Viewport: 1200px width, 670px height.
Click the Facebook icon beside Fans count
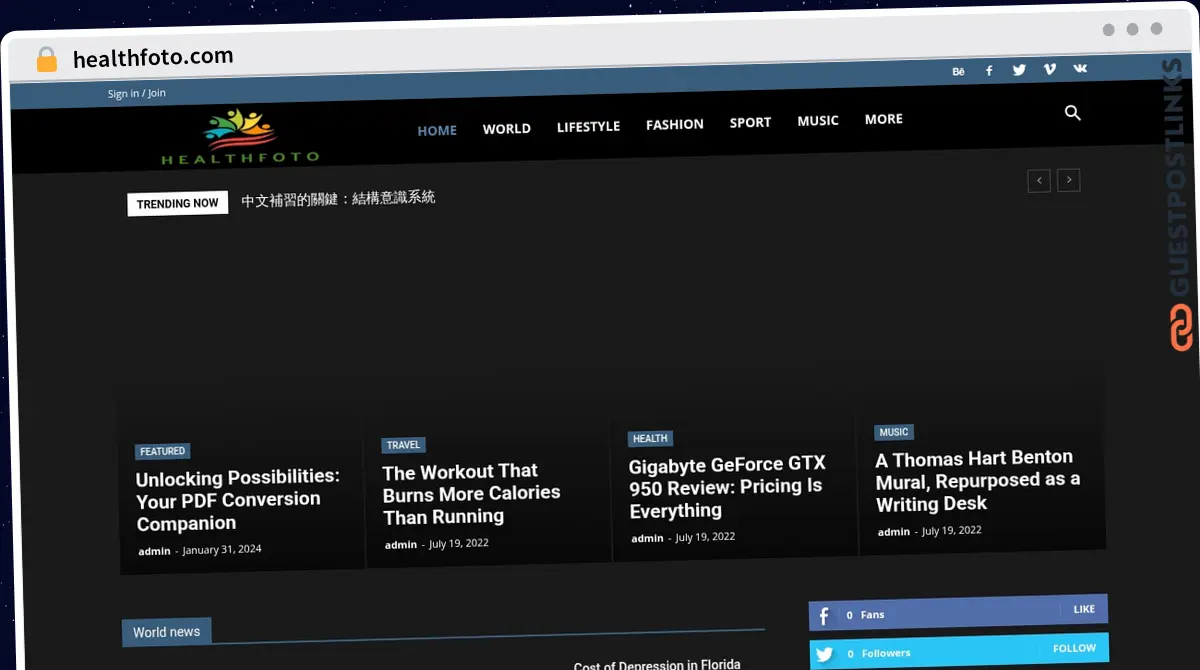[824, 616]
